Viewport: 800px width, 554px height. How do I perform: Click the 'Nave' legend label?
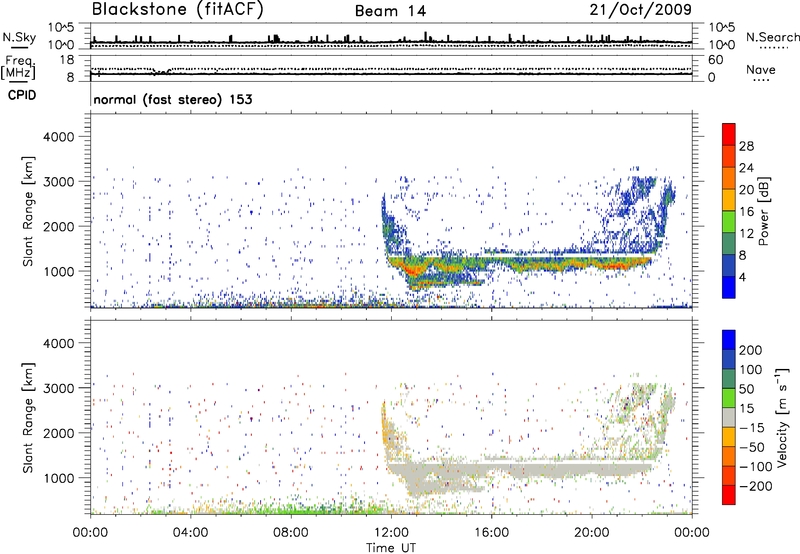(x=760, y=69)
